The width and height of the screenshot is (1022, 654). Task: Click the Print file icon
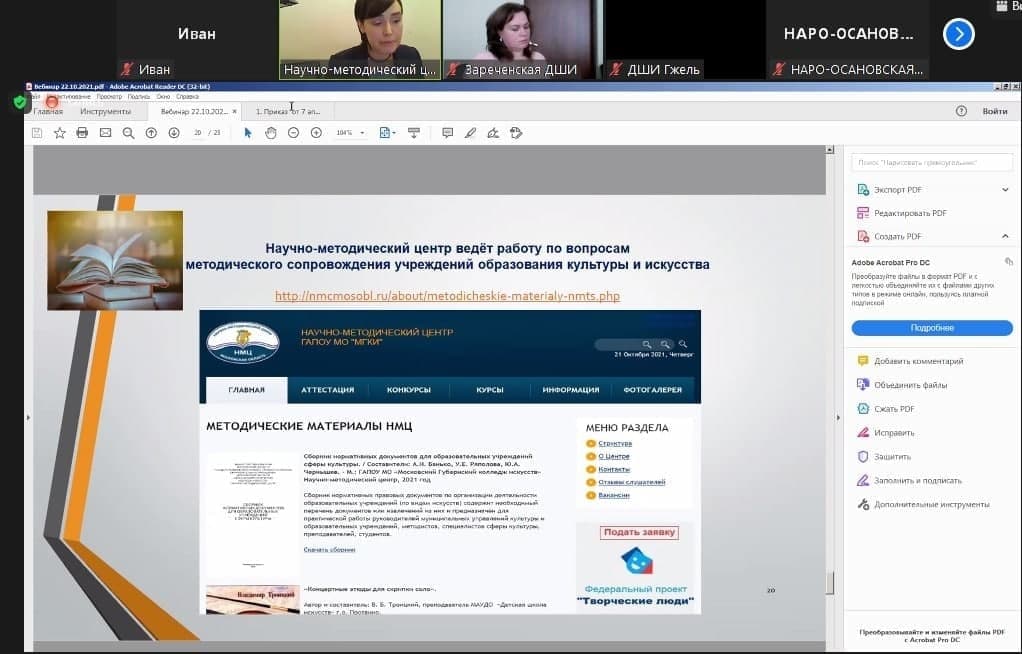[82, 133]
